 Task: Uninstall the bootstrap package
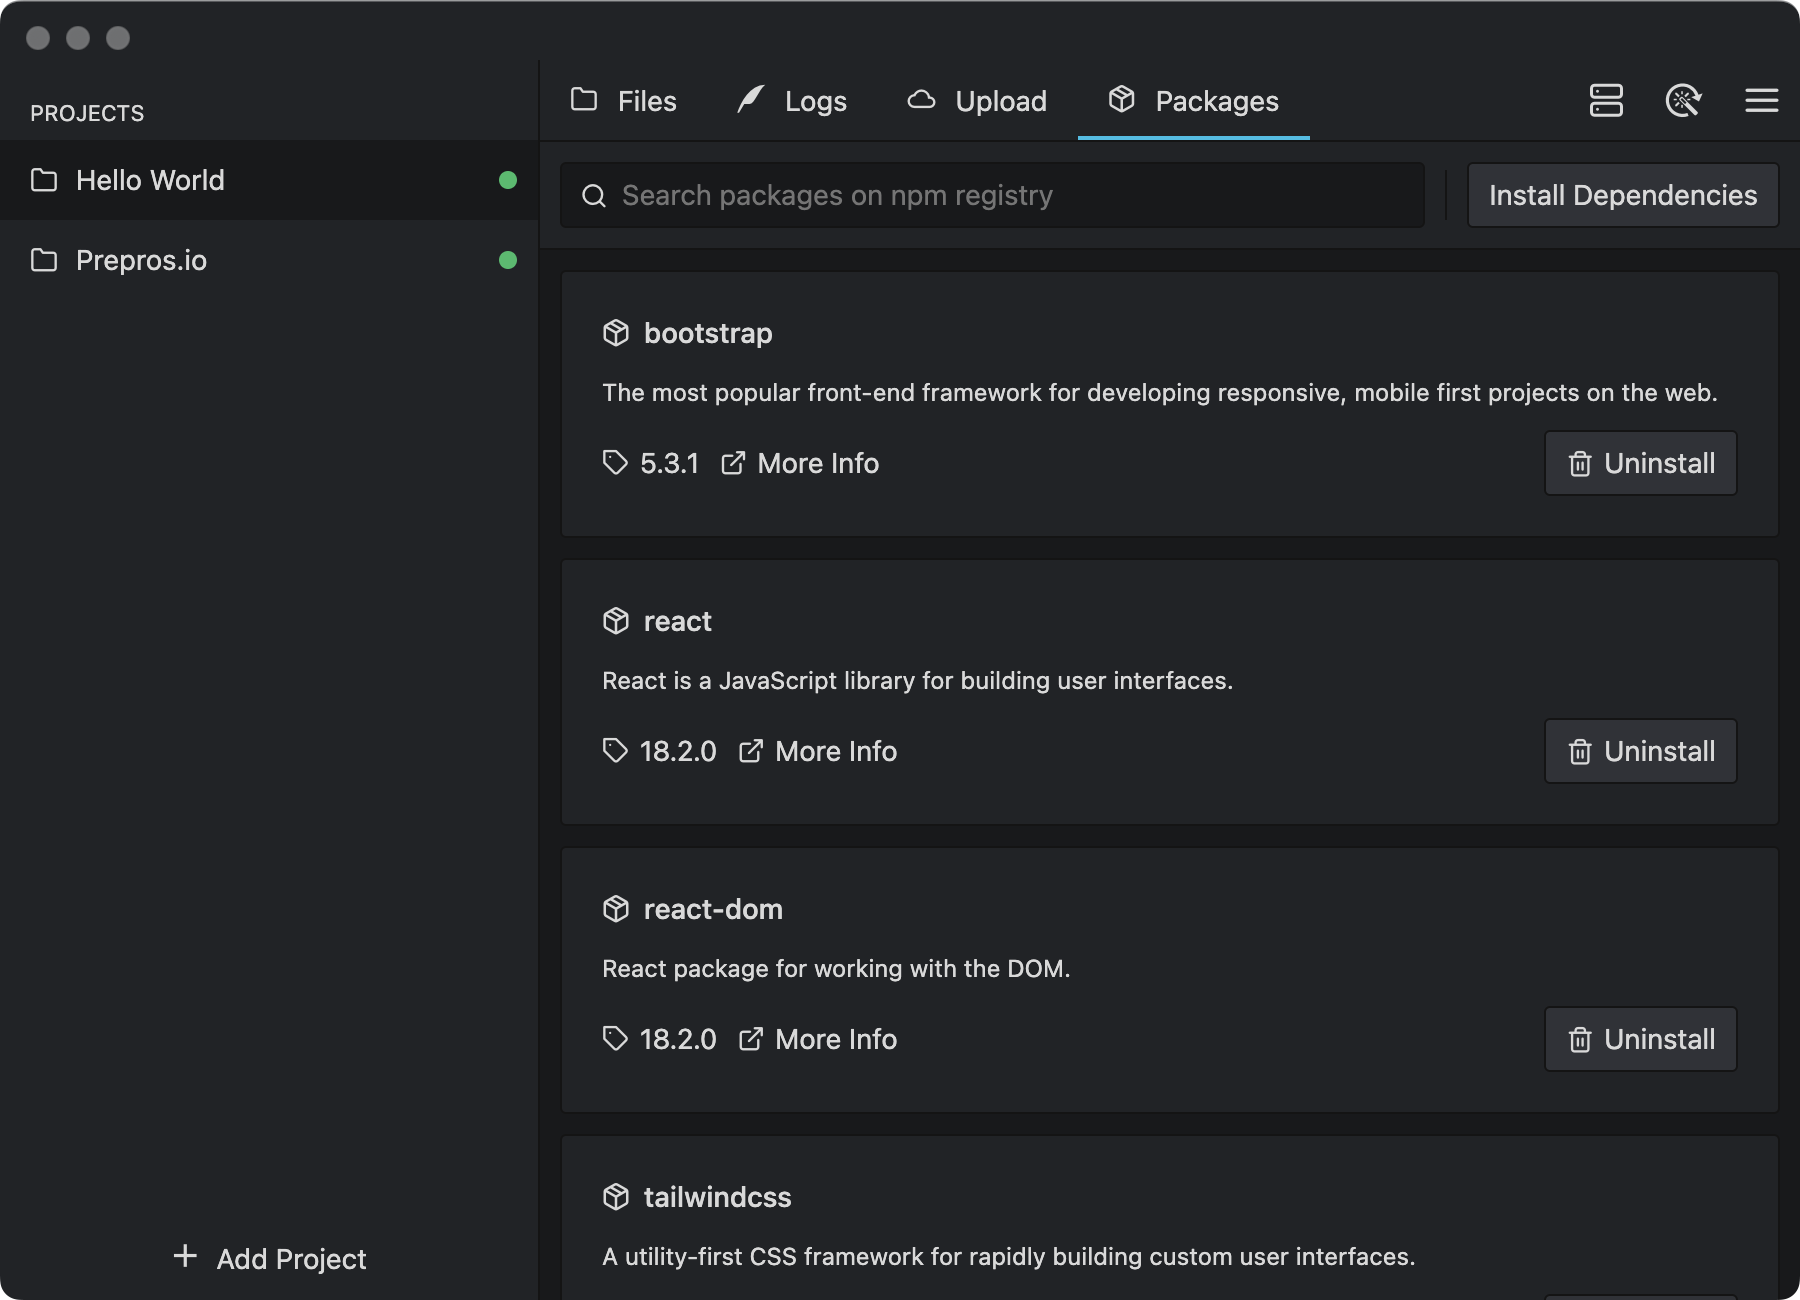1640,463
